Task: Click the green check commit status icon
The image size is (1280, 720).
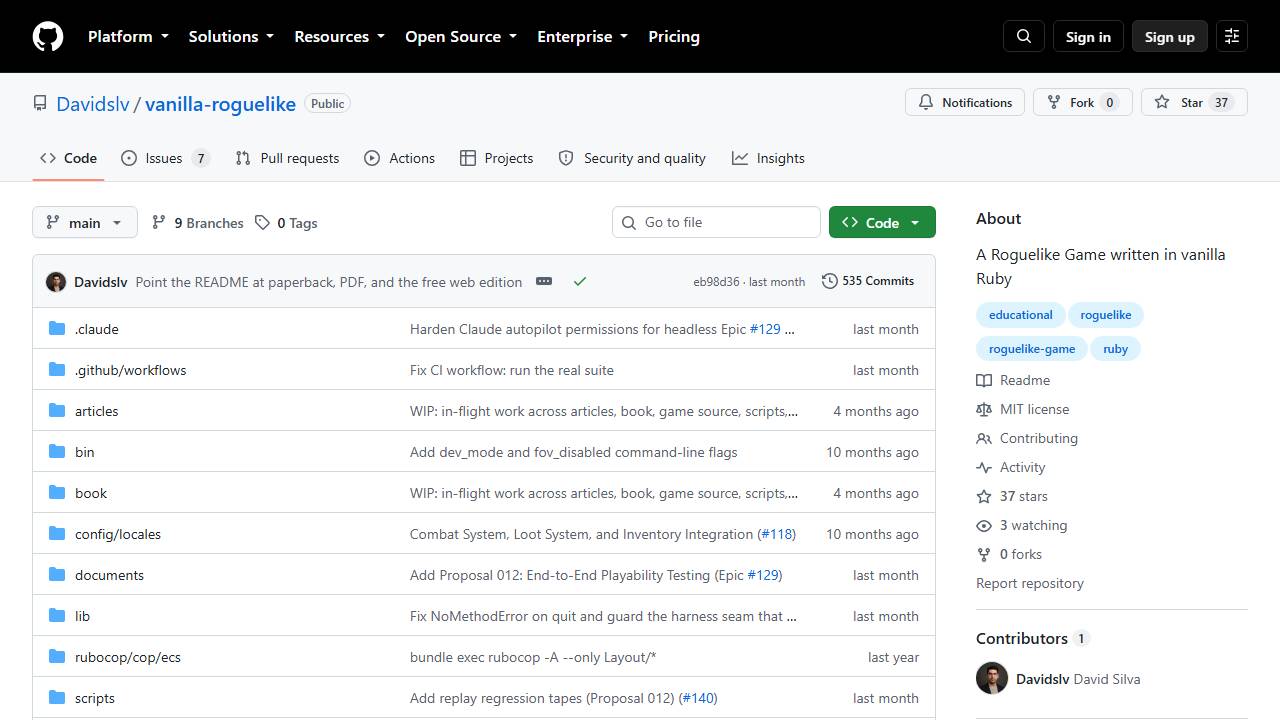Action: [x=579, y=282]
